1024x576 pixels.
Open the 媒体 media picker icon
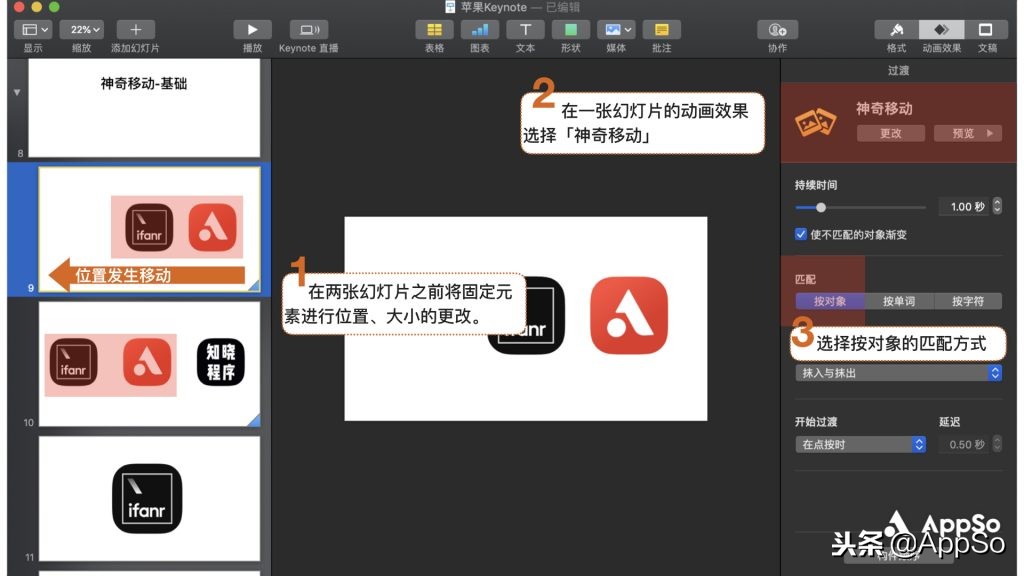click(615, 29)
